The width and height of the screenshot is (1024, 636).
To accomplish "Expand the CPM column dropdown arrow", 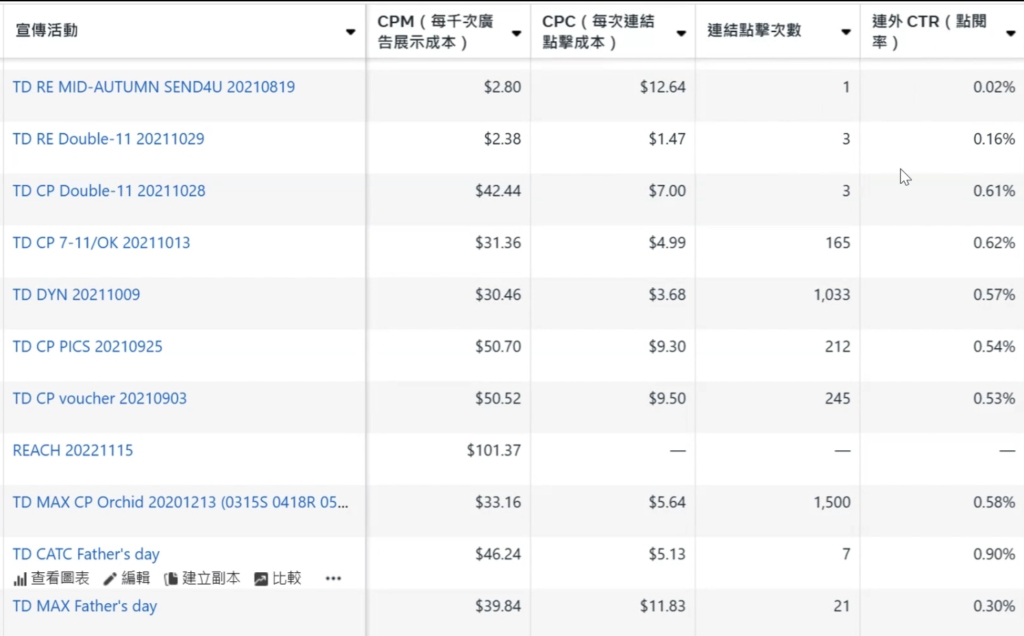I will (516, 32).
